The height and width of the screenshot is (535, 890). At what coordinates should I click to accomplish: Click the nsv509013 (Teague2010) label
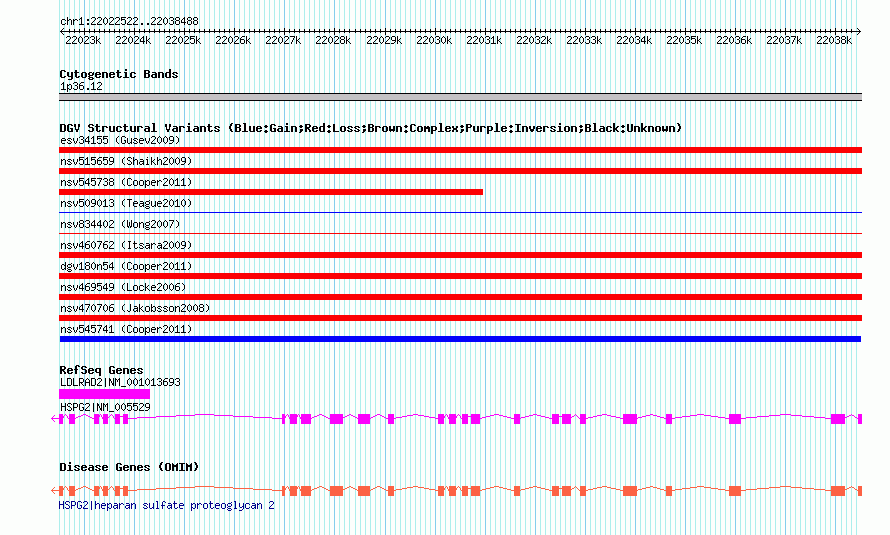click(x=126, y=203)
